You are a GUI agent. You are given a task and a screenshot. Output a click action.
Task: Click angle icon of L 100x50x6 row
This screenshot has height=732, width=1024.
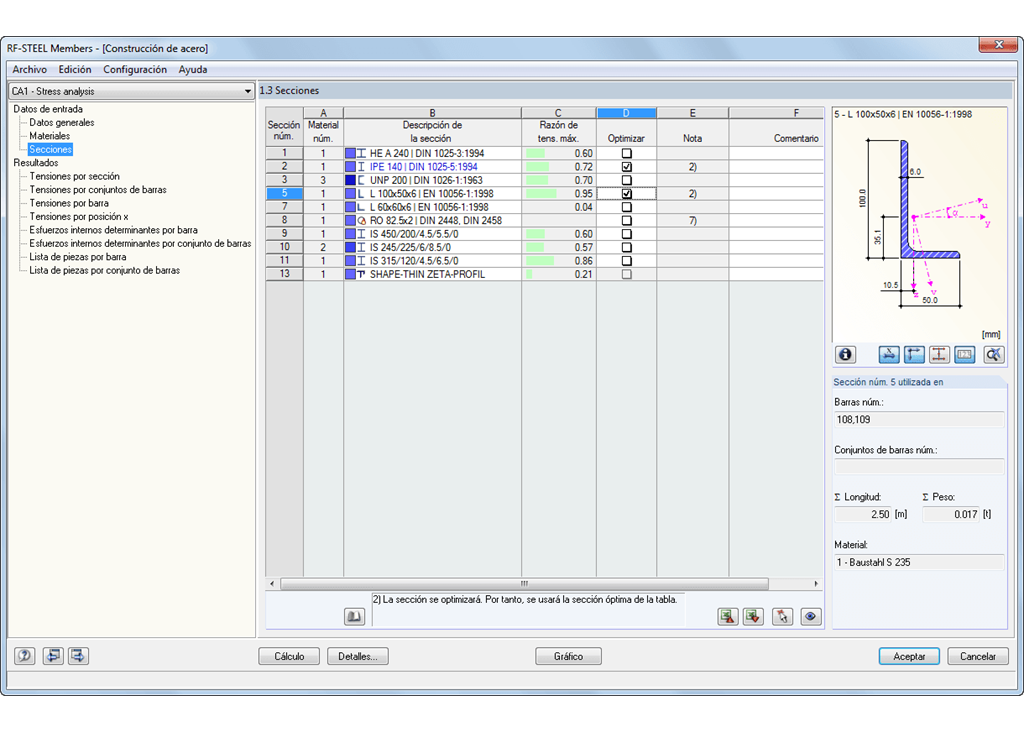(x=361, y=194)
